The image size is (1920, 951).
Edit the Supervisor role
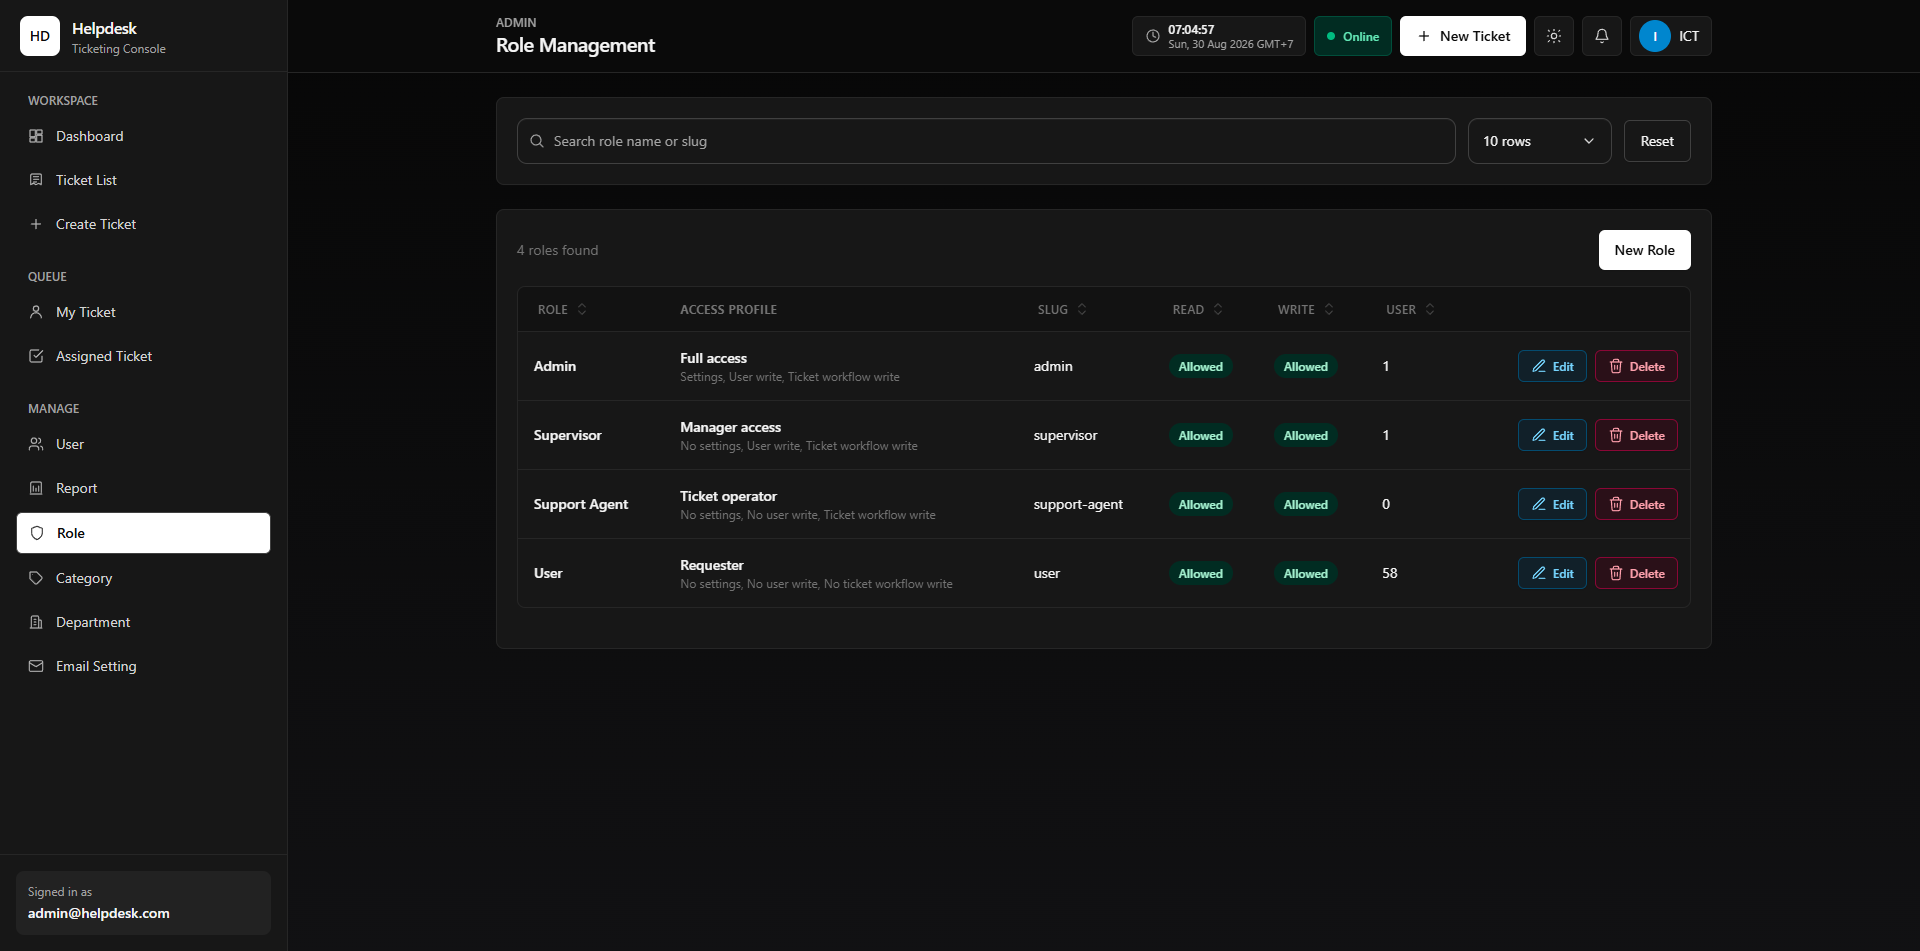[1552, 435]
